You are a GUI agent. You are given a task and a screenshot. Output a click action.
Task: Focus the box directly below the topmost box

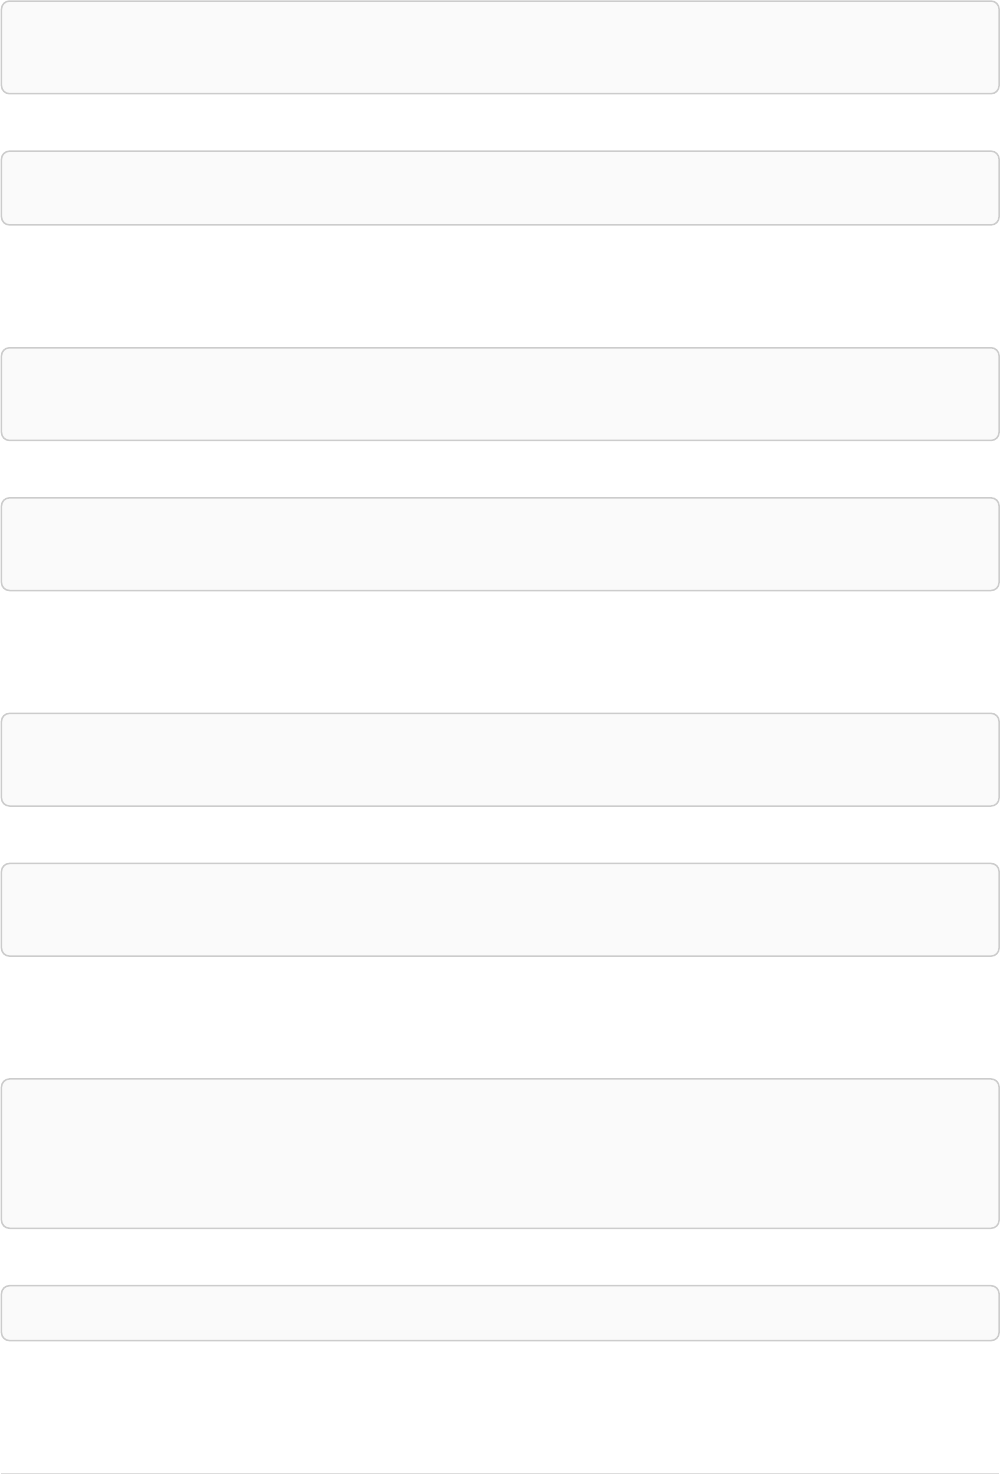point(500,188)
